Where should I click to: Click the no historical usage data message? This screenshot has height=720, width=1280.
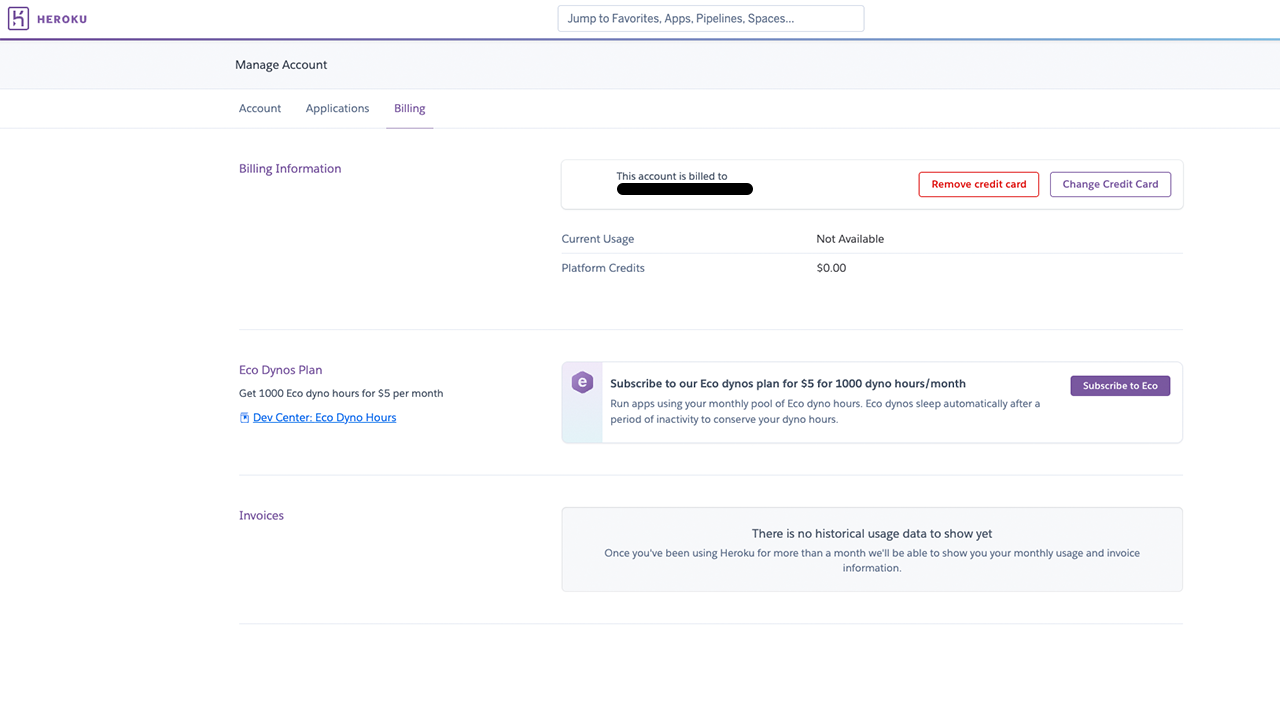click(871, 534)
